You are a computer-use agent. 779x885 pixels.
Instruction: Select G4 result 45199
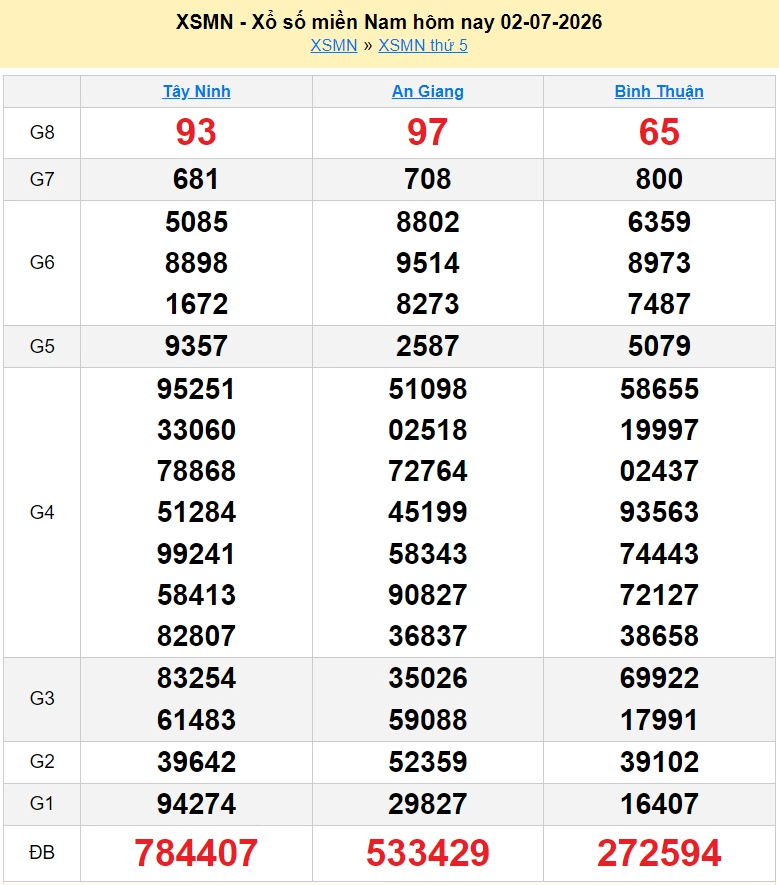[x=428, y=512]
